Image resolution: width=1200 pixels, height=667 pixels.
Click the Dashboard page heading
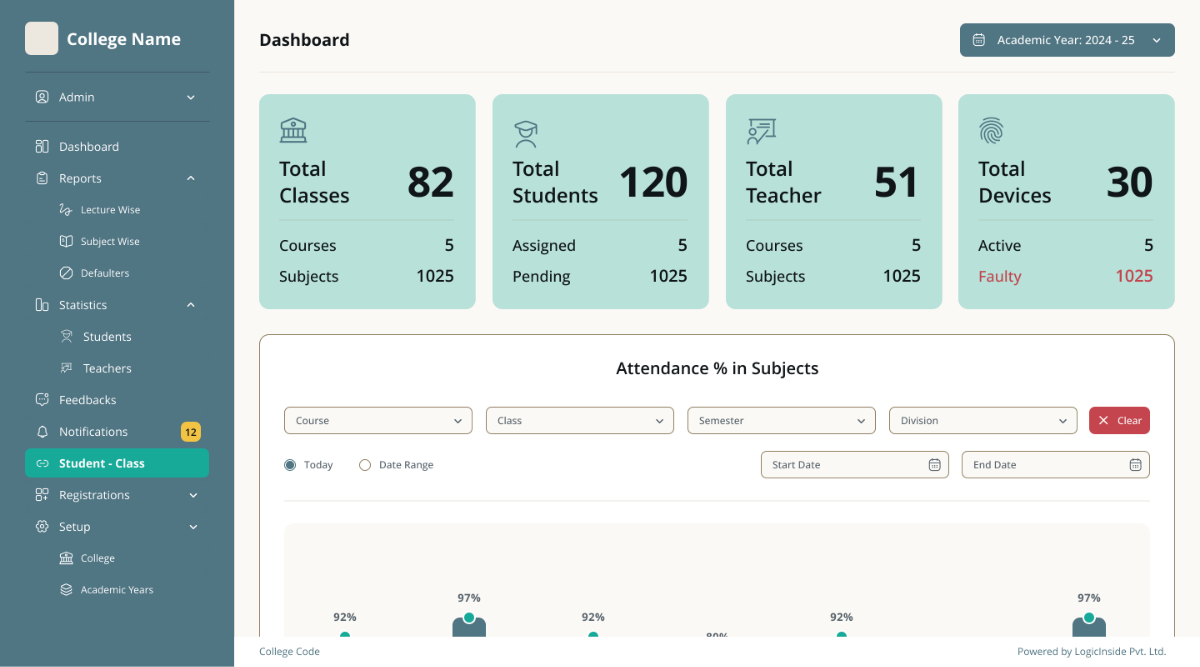click(304, 40)
